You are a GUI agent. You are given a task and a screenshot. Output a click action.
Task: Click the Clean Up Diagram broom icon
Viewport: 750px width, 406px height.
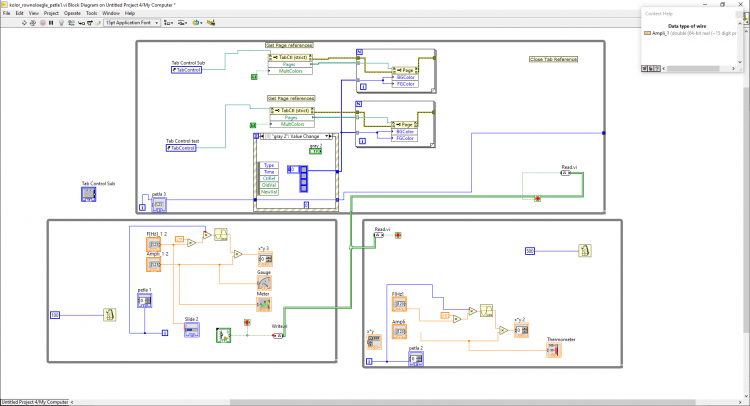coord(211,22)
